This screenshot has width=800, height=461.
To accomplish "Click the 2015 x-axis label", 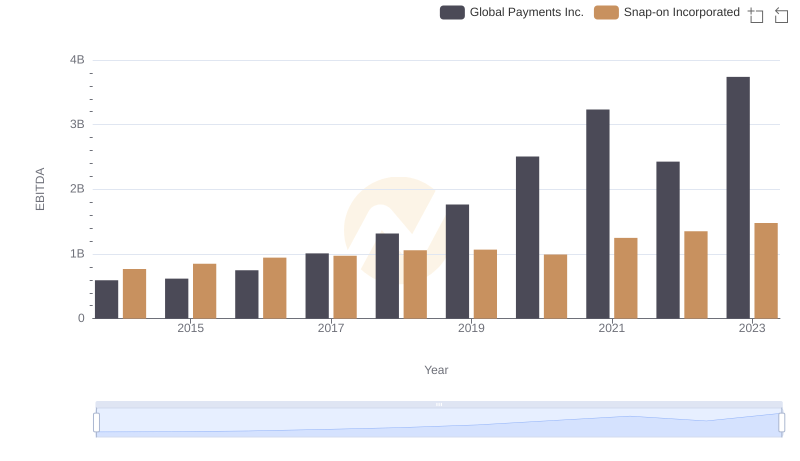I will pyautogui.click(x=190, y=328).
